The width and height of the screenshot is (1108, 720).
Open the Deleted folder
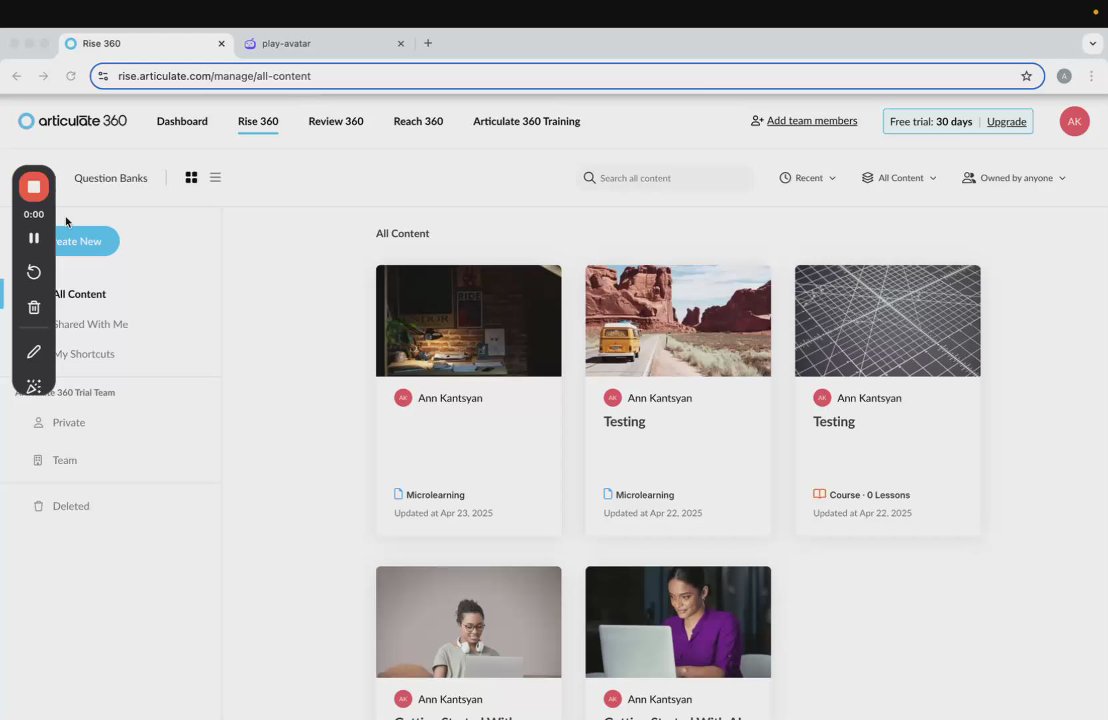coord(71,506)
